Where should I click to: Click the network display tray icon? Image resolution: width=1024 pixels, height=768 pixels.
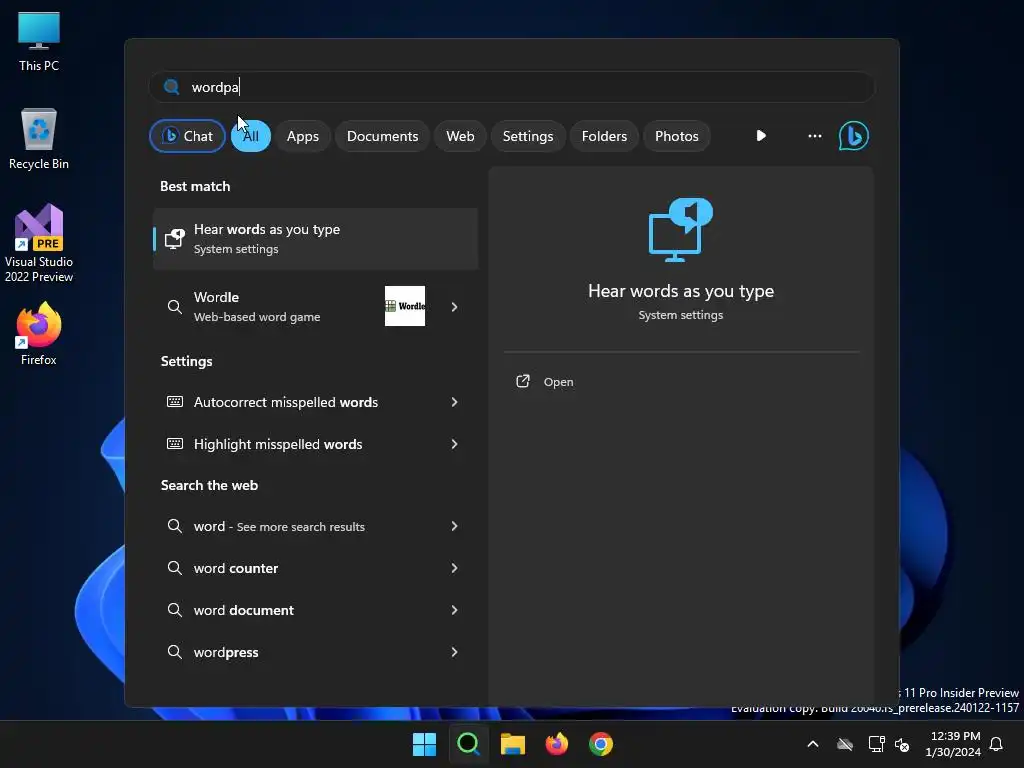click(x=876, y=744)
